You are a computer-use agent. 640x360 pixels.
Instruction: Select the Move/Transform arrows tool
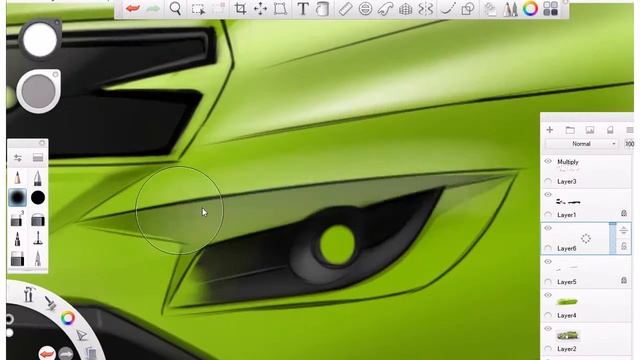(260, 9)
